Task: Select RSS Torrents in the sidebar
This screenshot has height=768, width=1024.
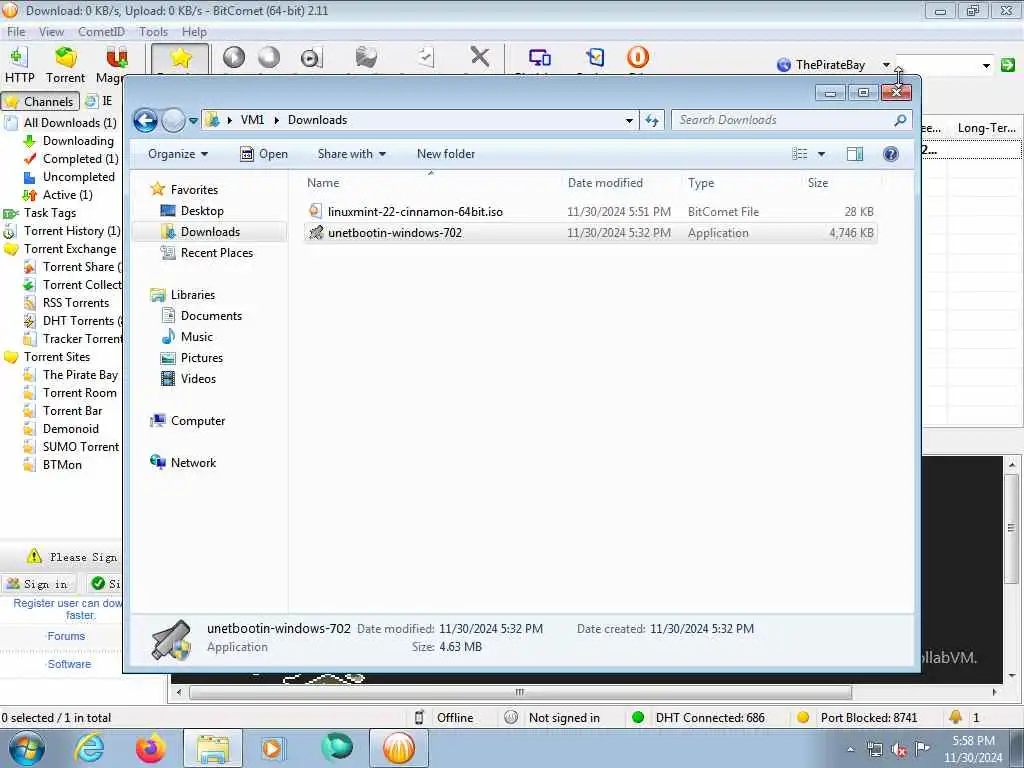Action: (x=76, y=303)
